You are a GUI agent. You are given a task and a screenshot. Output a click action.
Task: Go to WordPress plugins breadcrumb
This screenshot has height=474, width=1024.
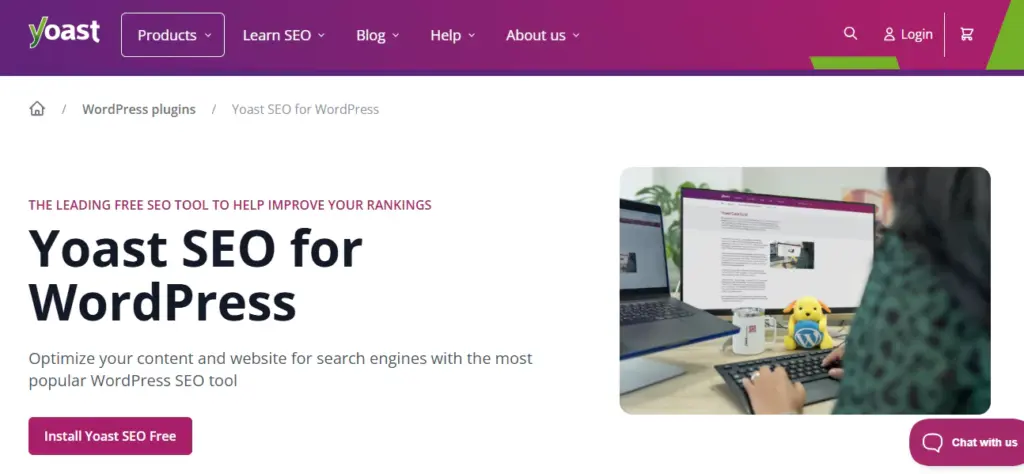[138, 110]
